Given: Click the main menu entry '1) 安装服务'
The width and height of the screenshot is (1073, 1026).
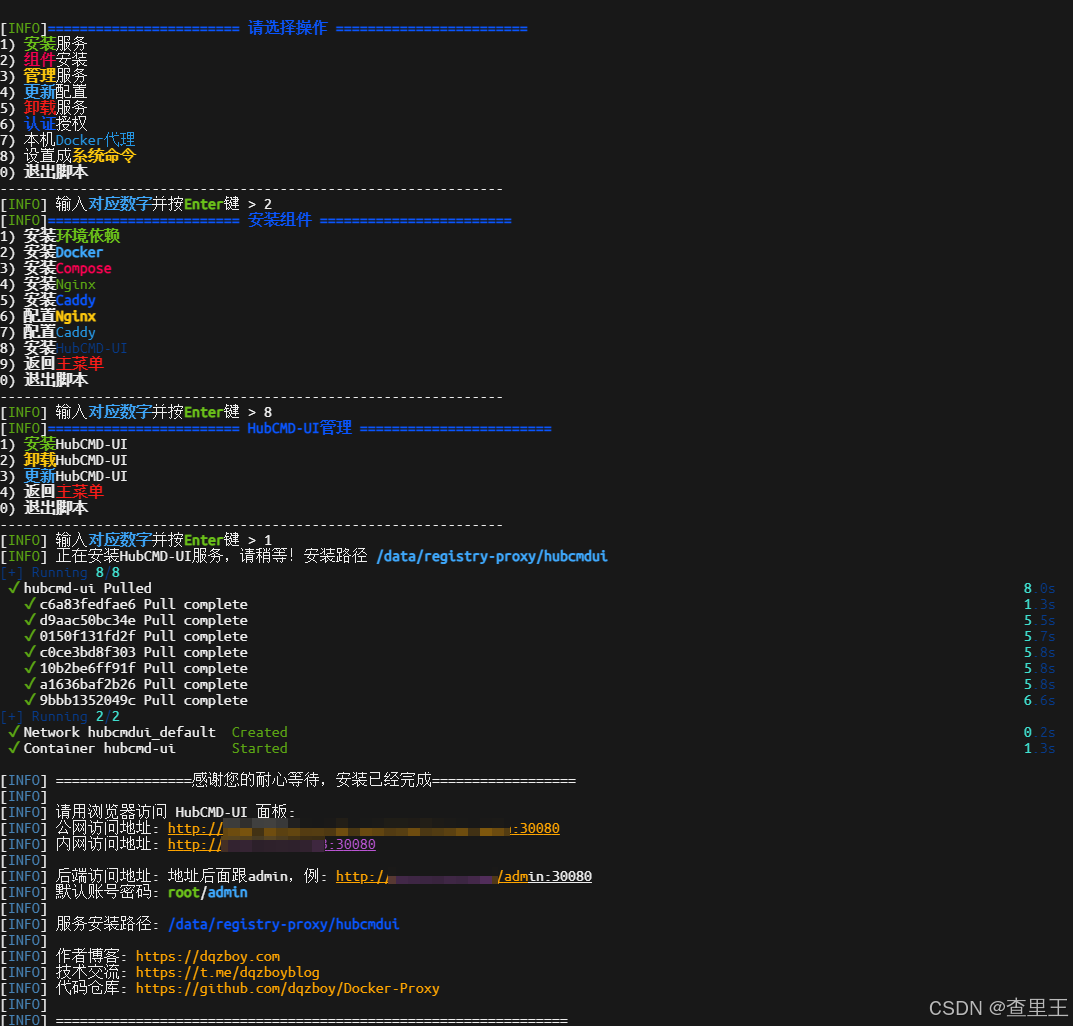Looking at the screenshot, I should [44, 44].
